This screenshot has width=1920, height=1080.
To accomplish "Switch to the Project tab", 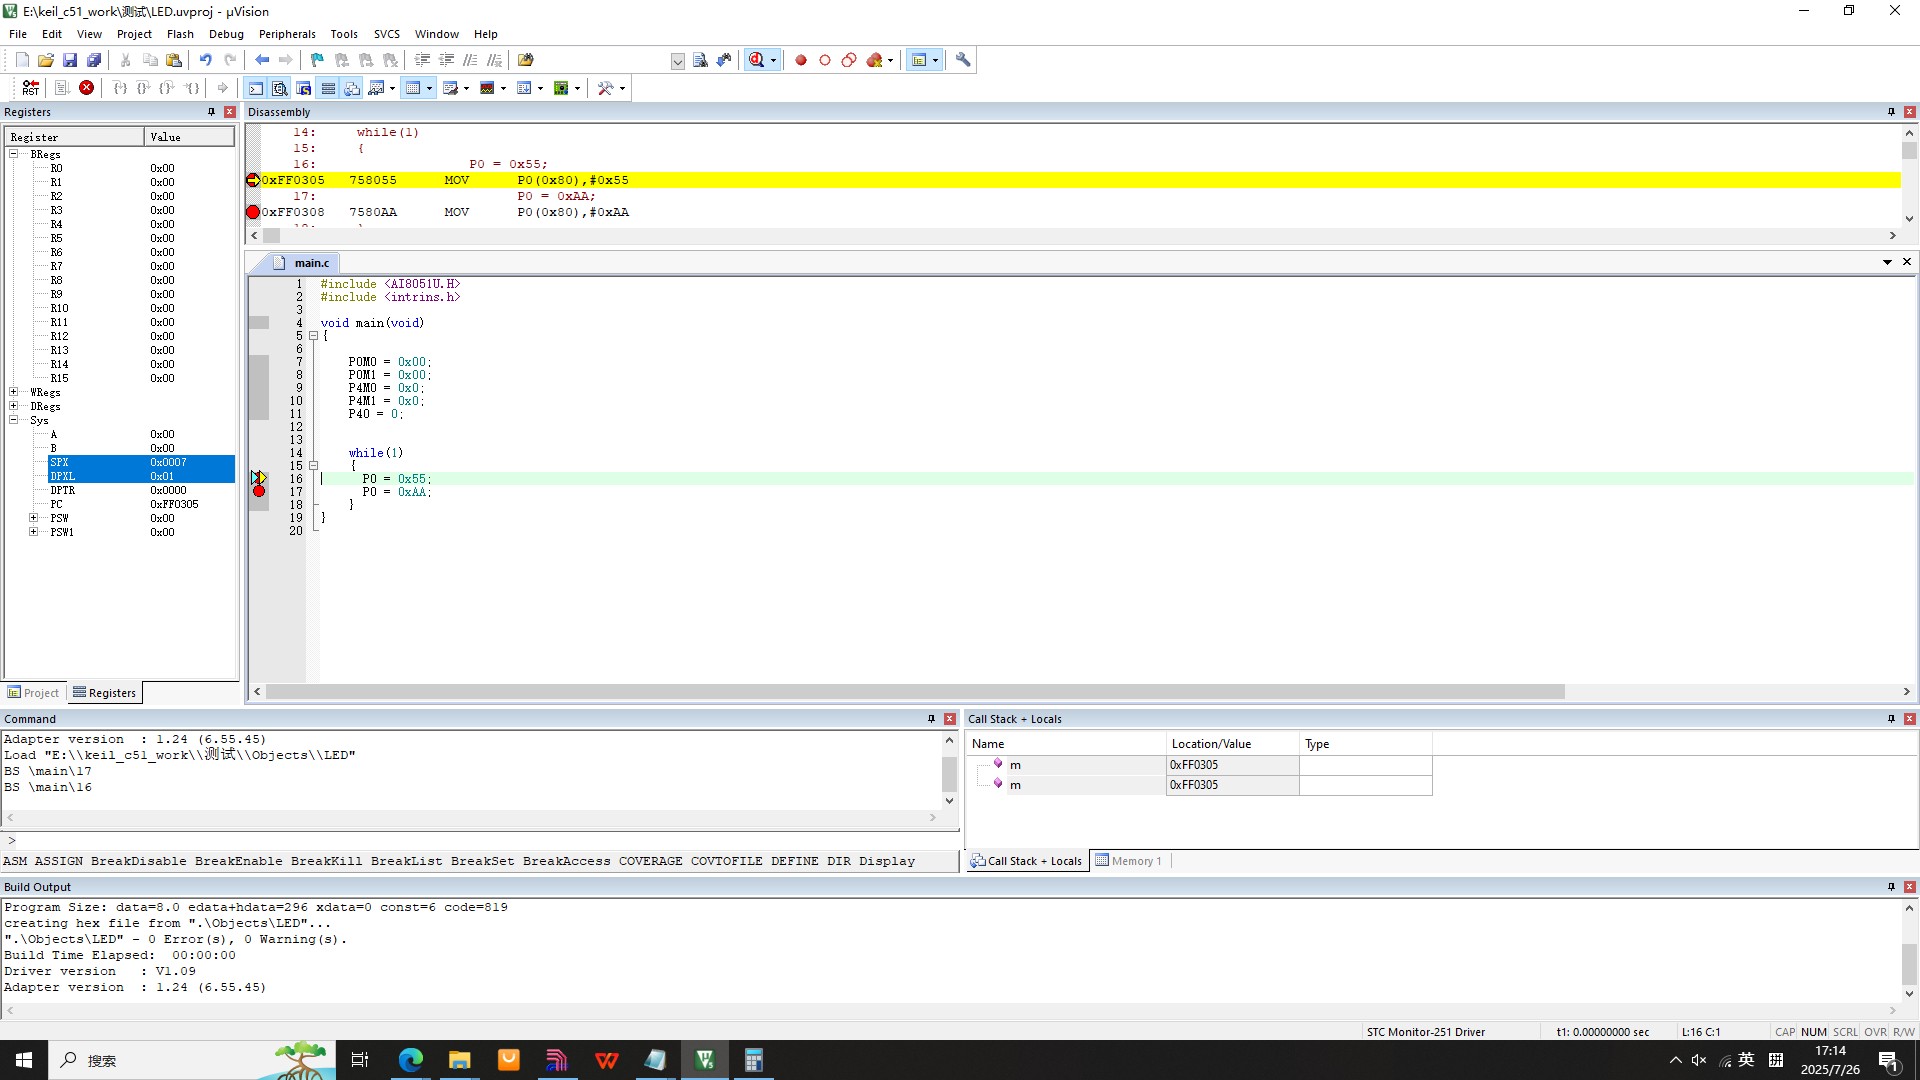I will pos(34,693).
